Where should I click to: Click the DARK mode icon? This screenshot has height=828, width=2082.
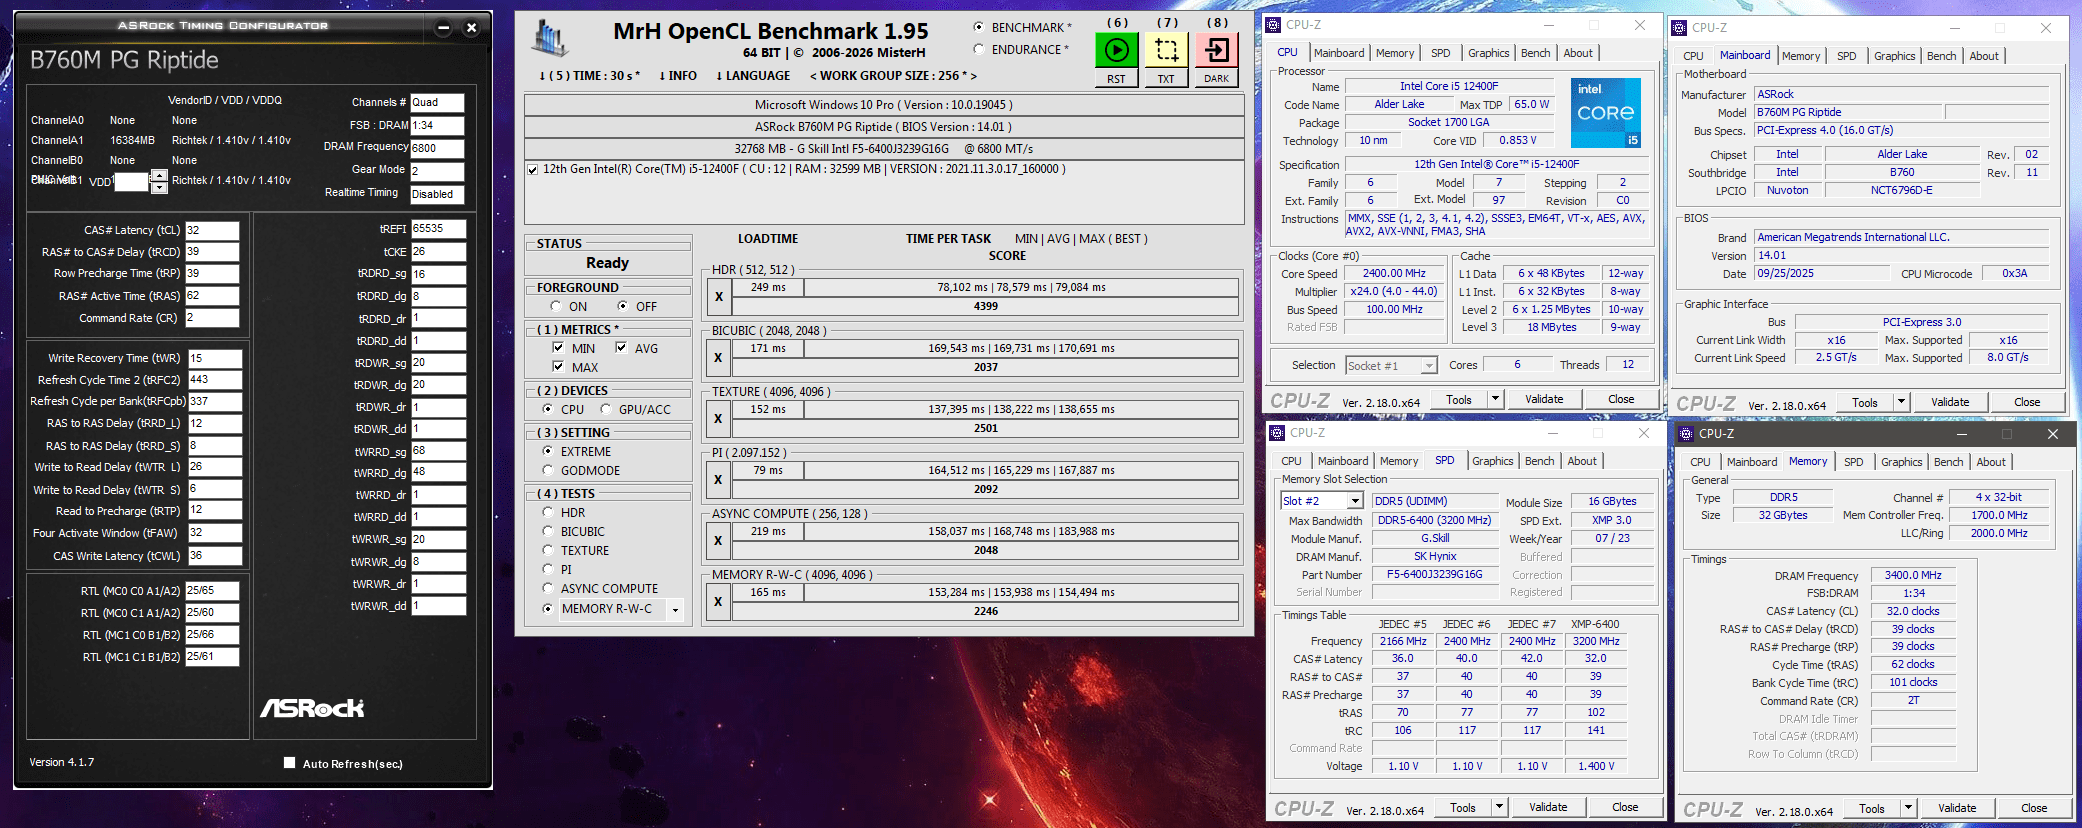pos(1216,50)
